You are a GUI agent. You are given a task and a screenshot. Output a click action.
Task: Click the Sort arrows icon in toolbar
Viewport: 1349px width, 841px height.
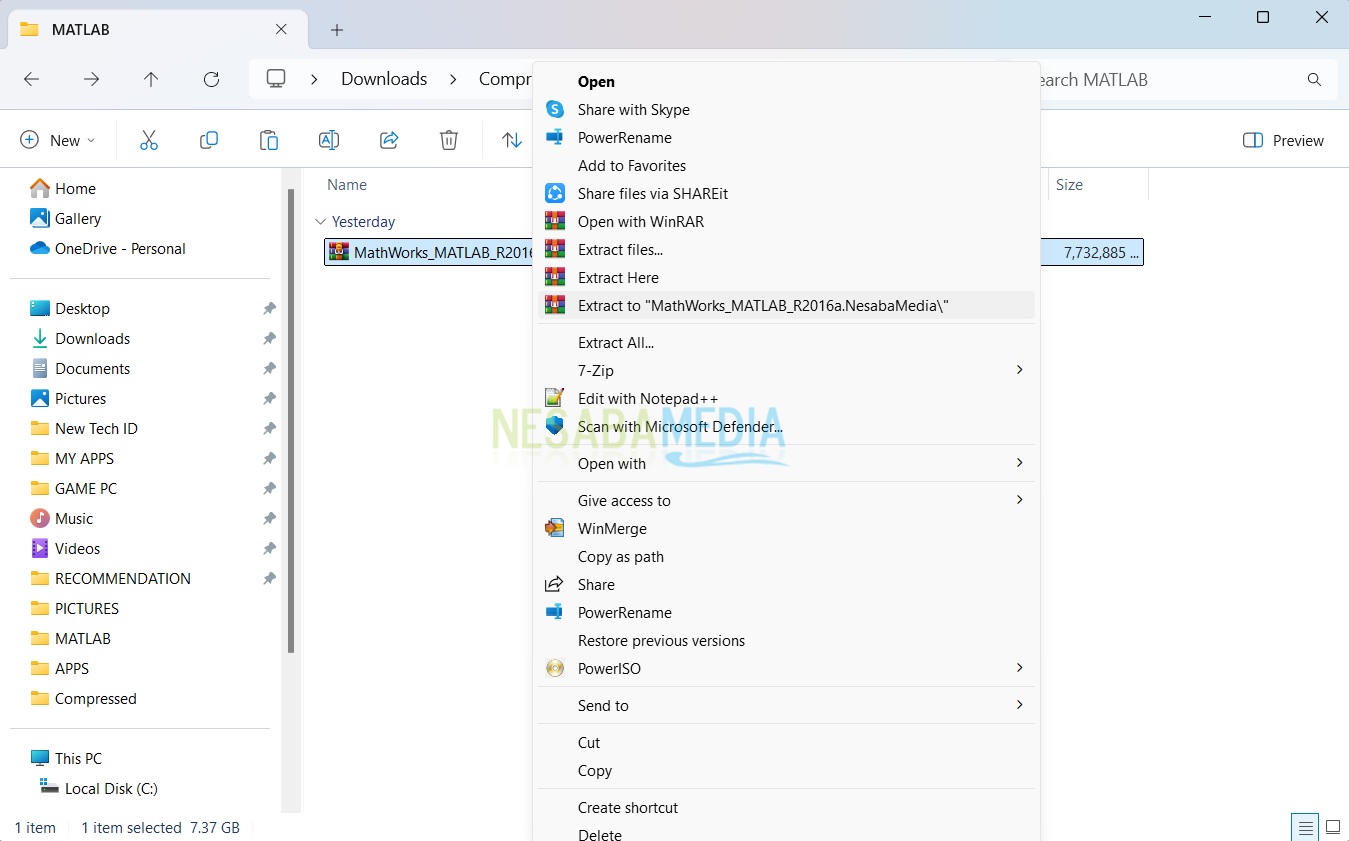pos(512,141)
